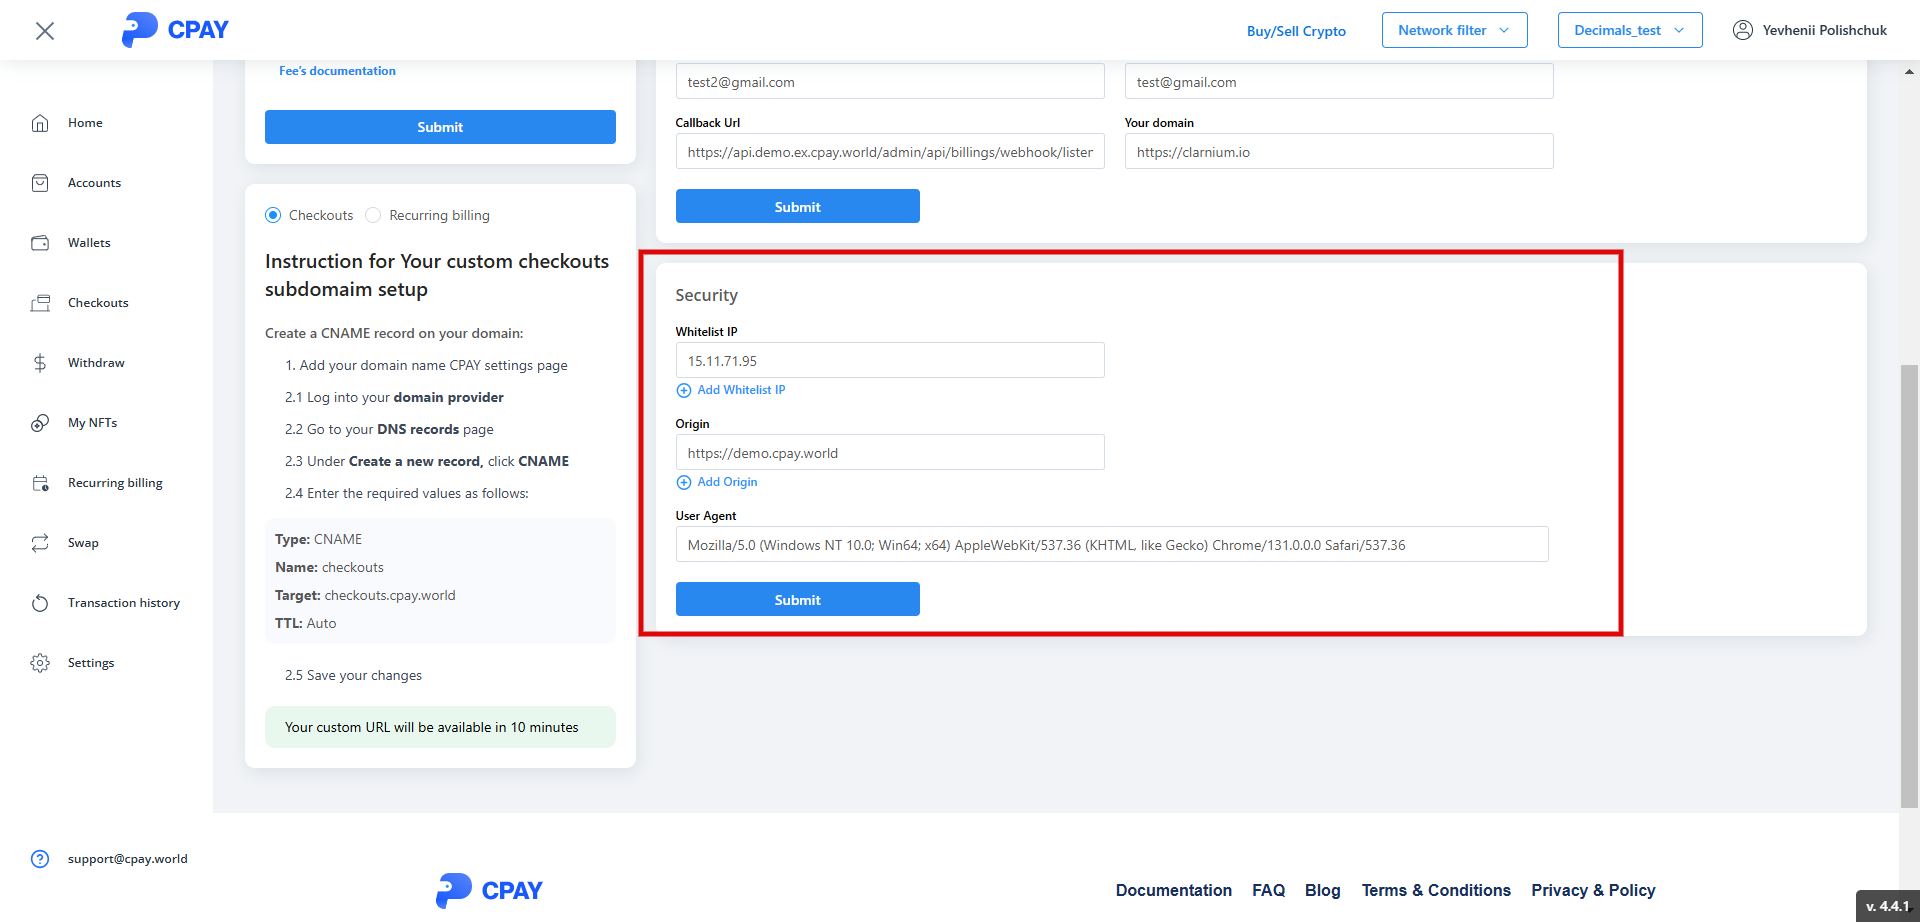The width and height of the screenshot is (1920, 922).
Task: Click the User Agent input field
Action: click(1111, 545)
